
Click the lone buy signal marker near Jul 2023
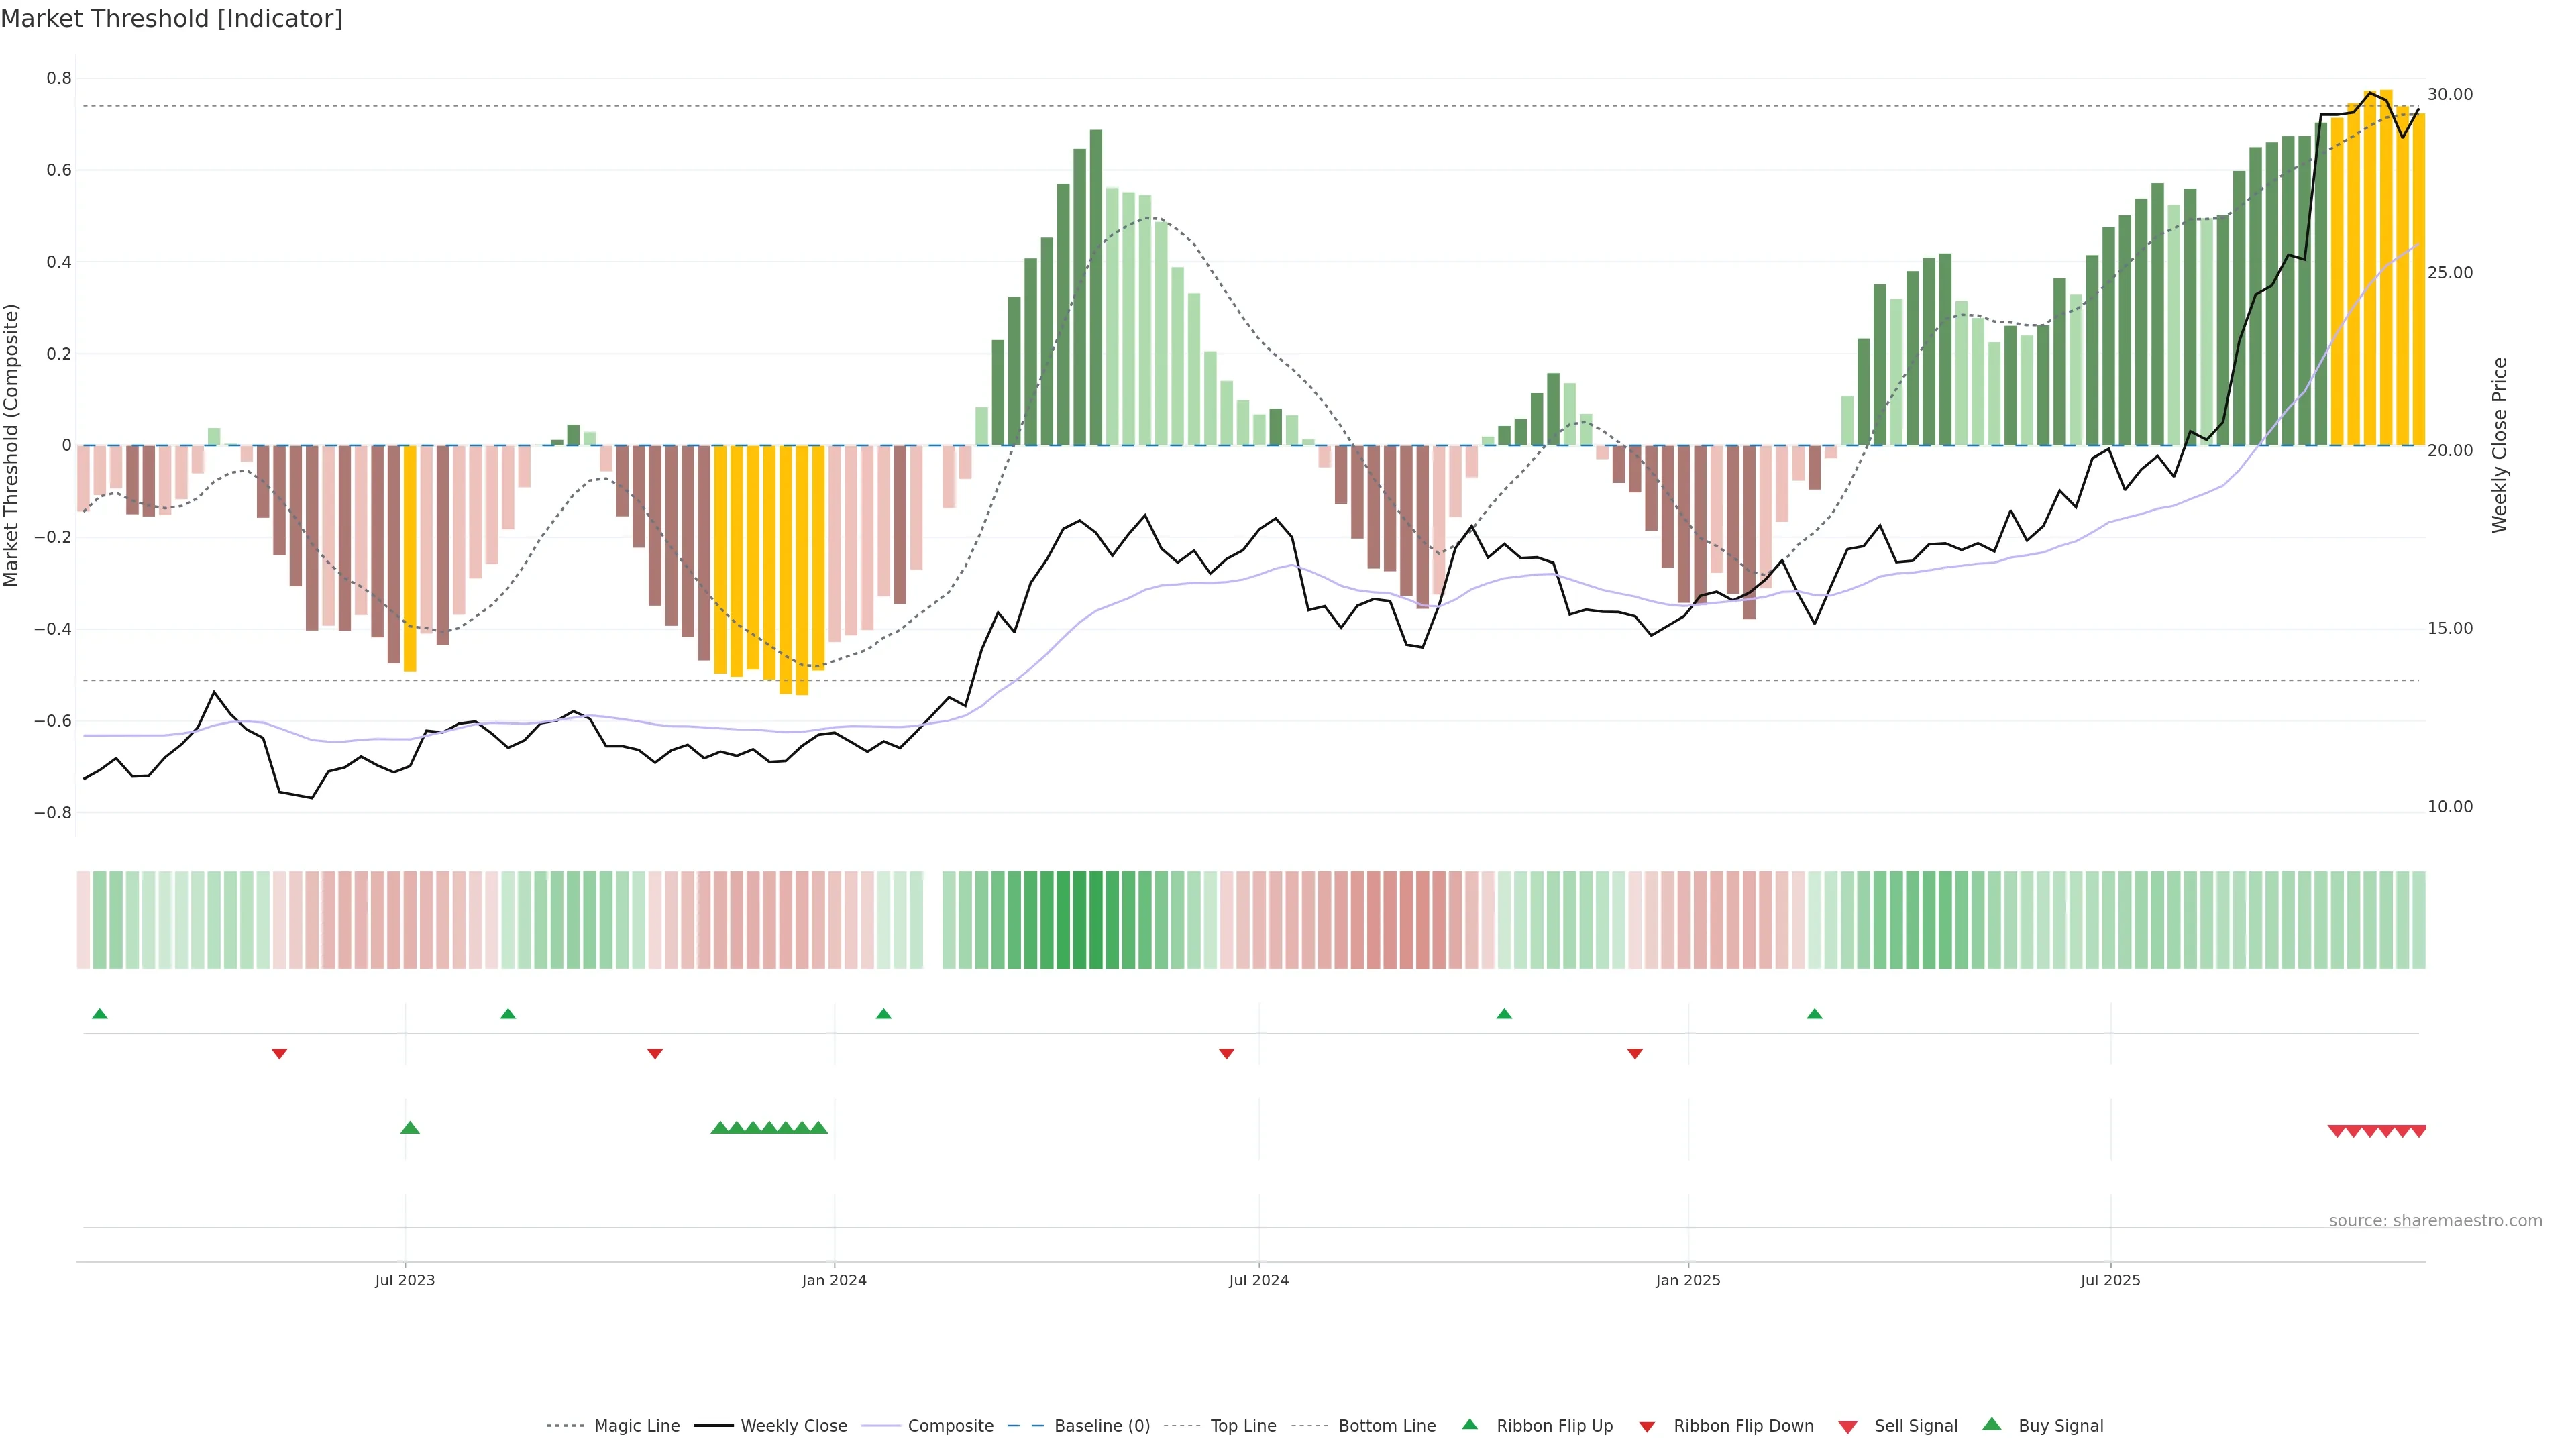click(410, 1128)
